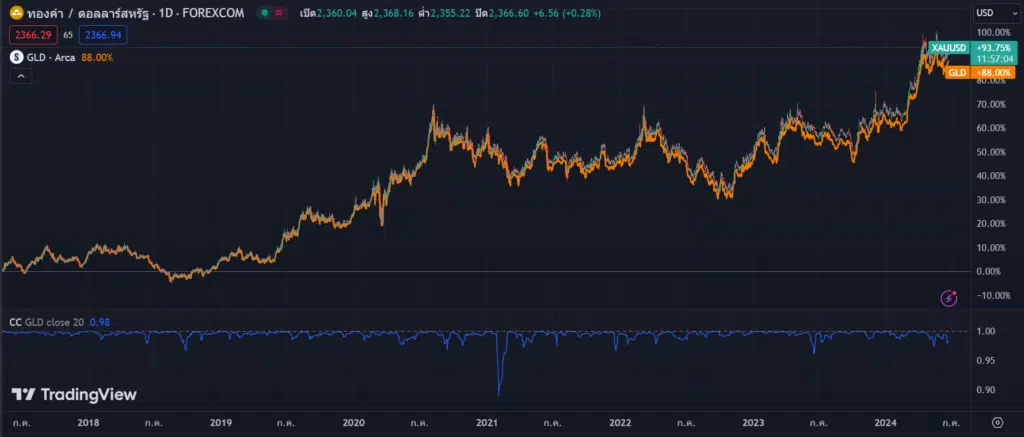Select the change value +6.56 (+0.28%)
The height and width of the screenshot is (437, 1024).
[566, 13]
